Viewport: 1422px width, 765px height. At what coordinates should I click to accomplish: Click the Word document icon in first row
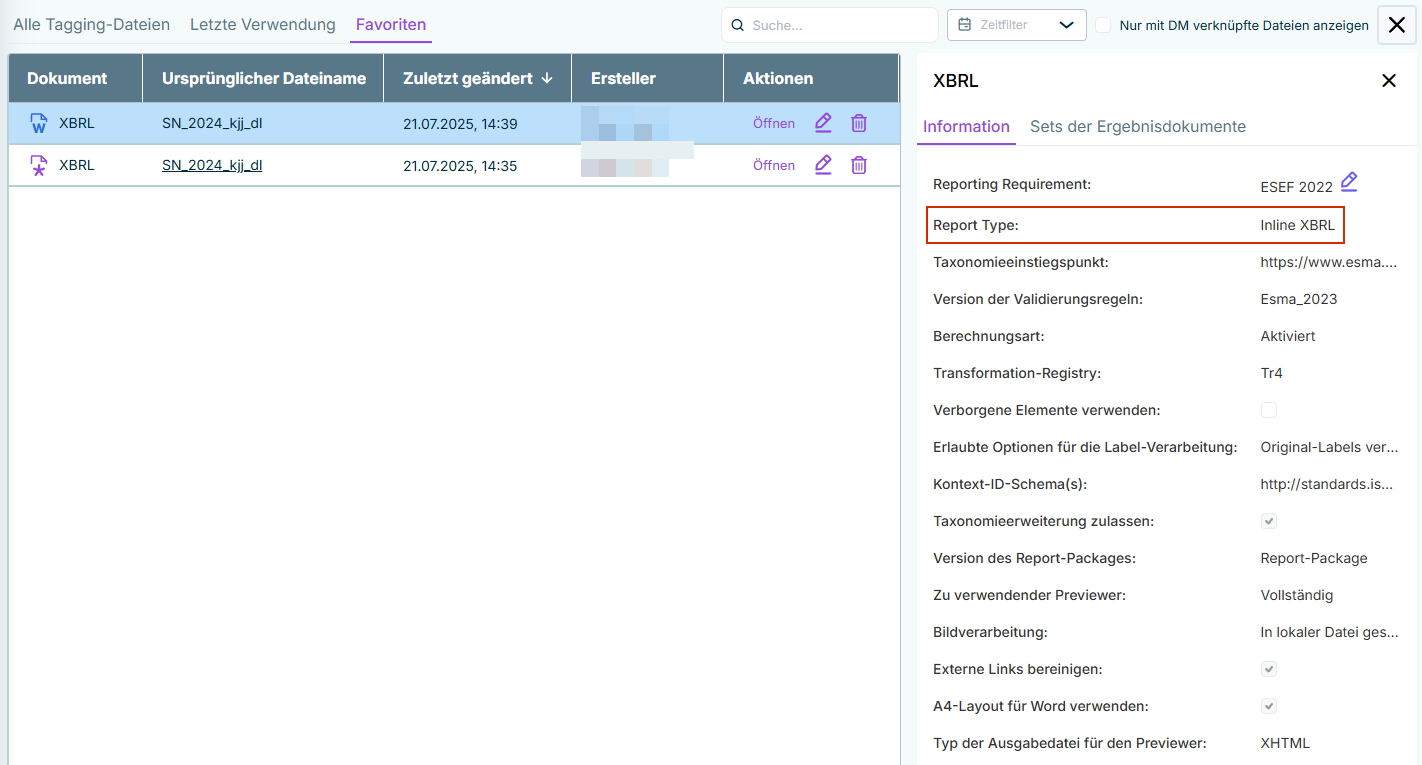click(x=39, y=124)
